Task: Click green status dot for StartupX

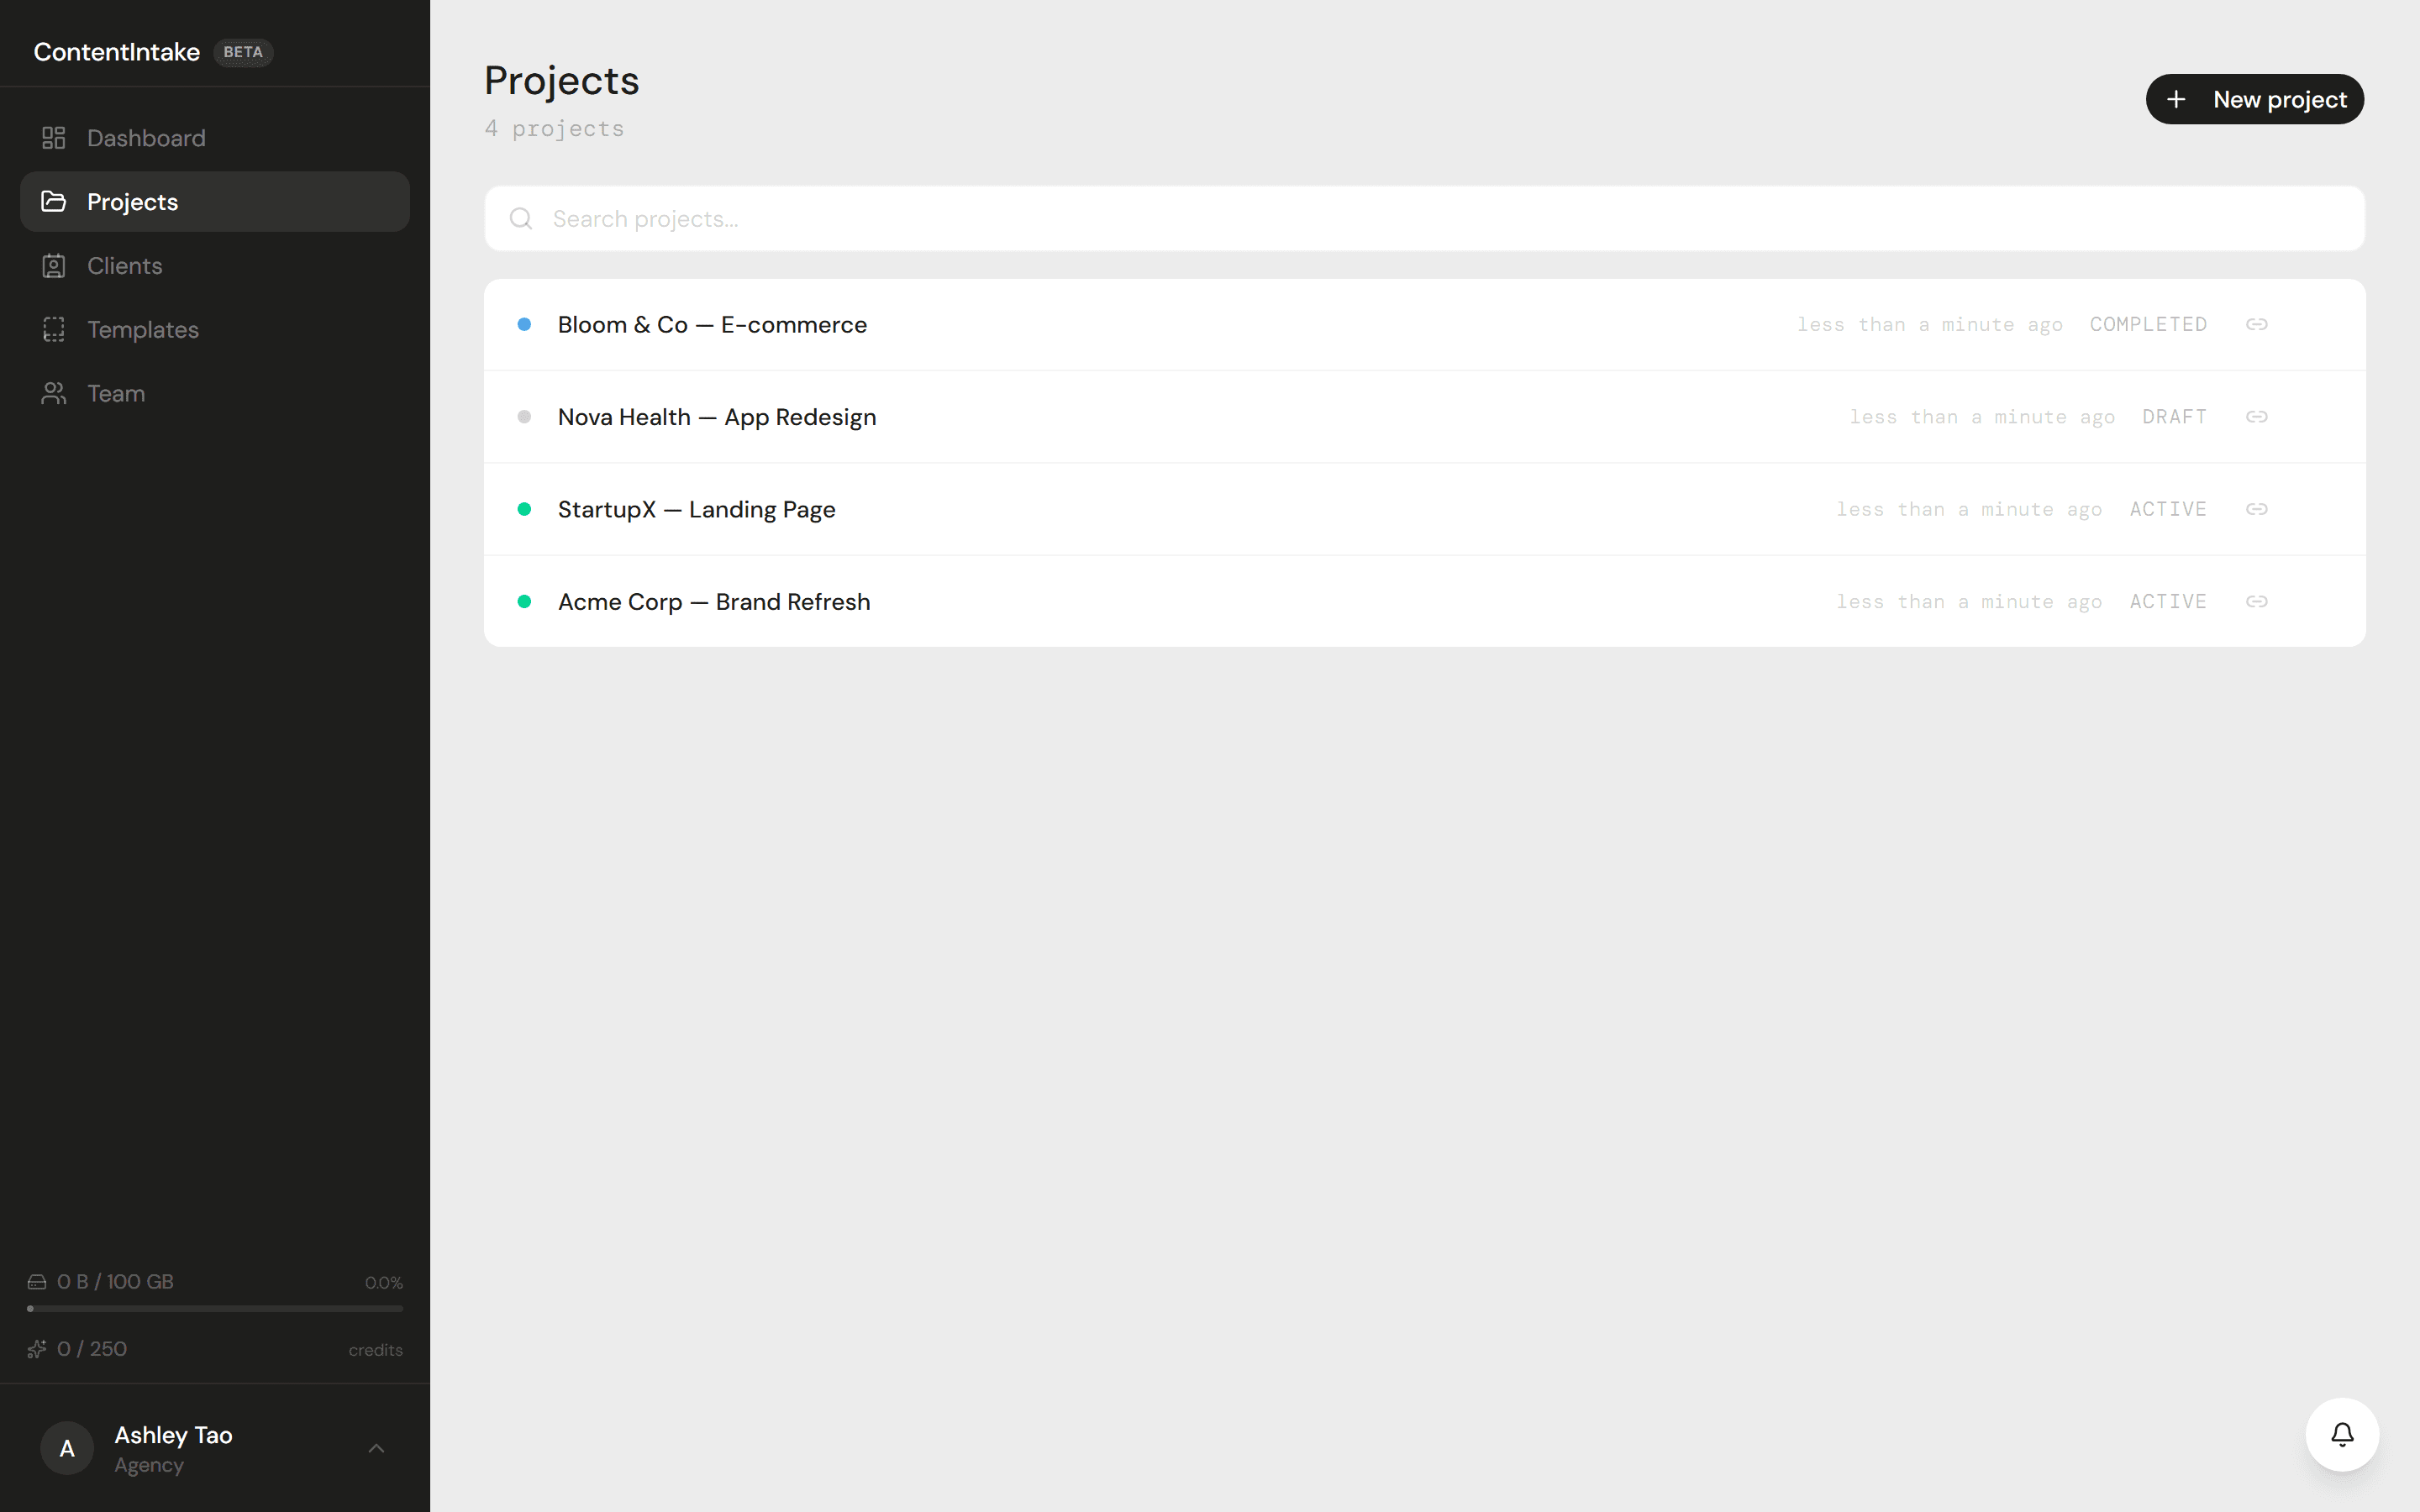Action: (524, 509)
